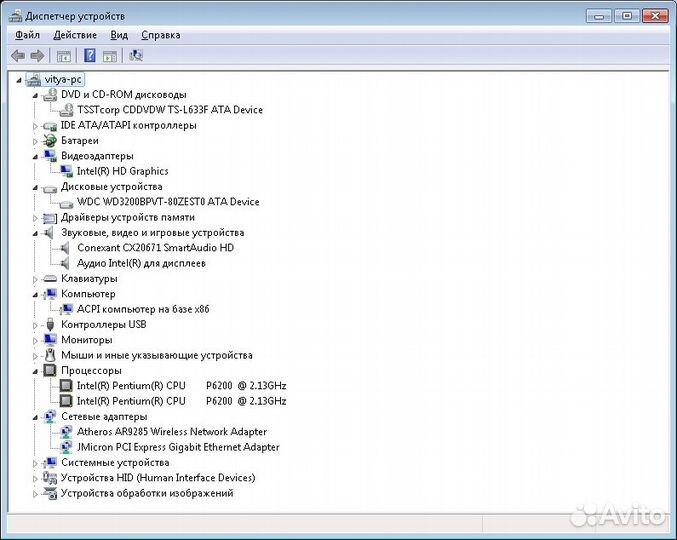
Task: Click the Forward arrow toolbar icon
Action: click(x=38, y=56)
